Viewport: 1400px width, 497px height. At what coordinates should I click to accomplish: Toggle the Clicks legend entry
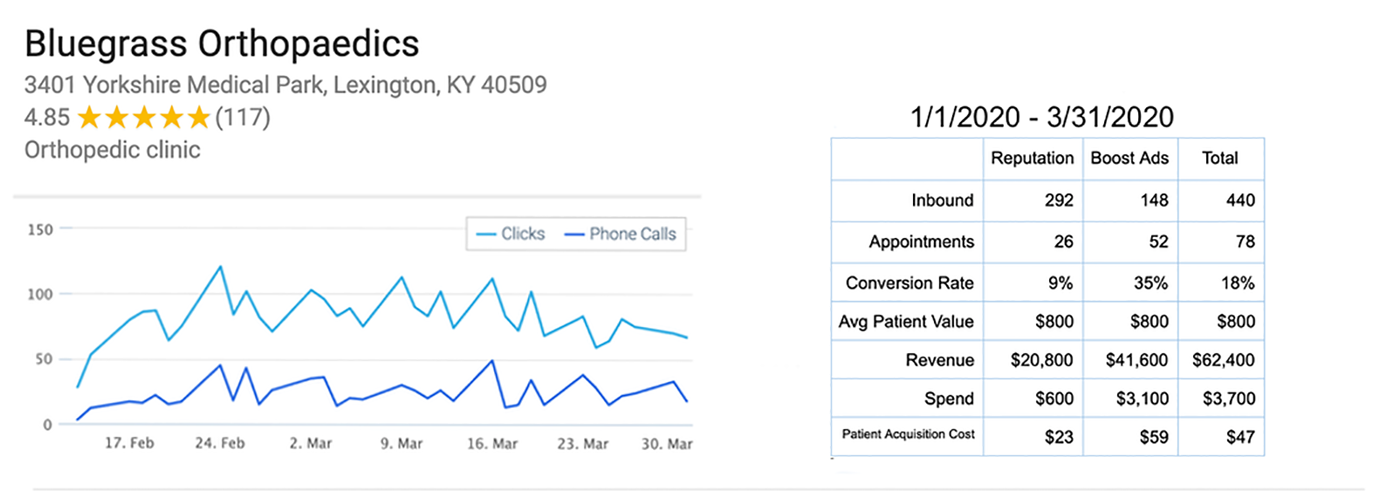click(x=510, y=234)
